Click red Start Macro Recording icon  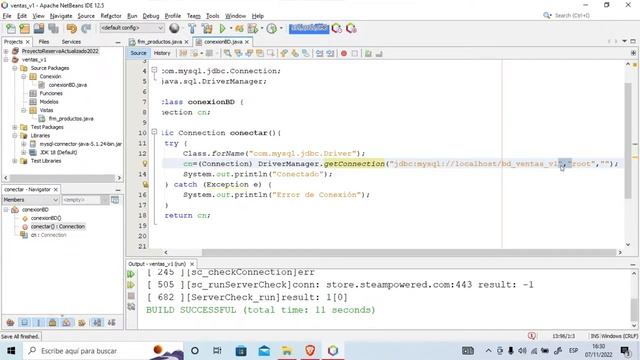(x=344, y=53)
